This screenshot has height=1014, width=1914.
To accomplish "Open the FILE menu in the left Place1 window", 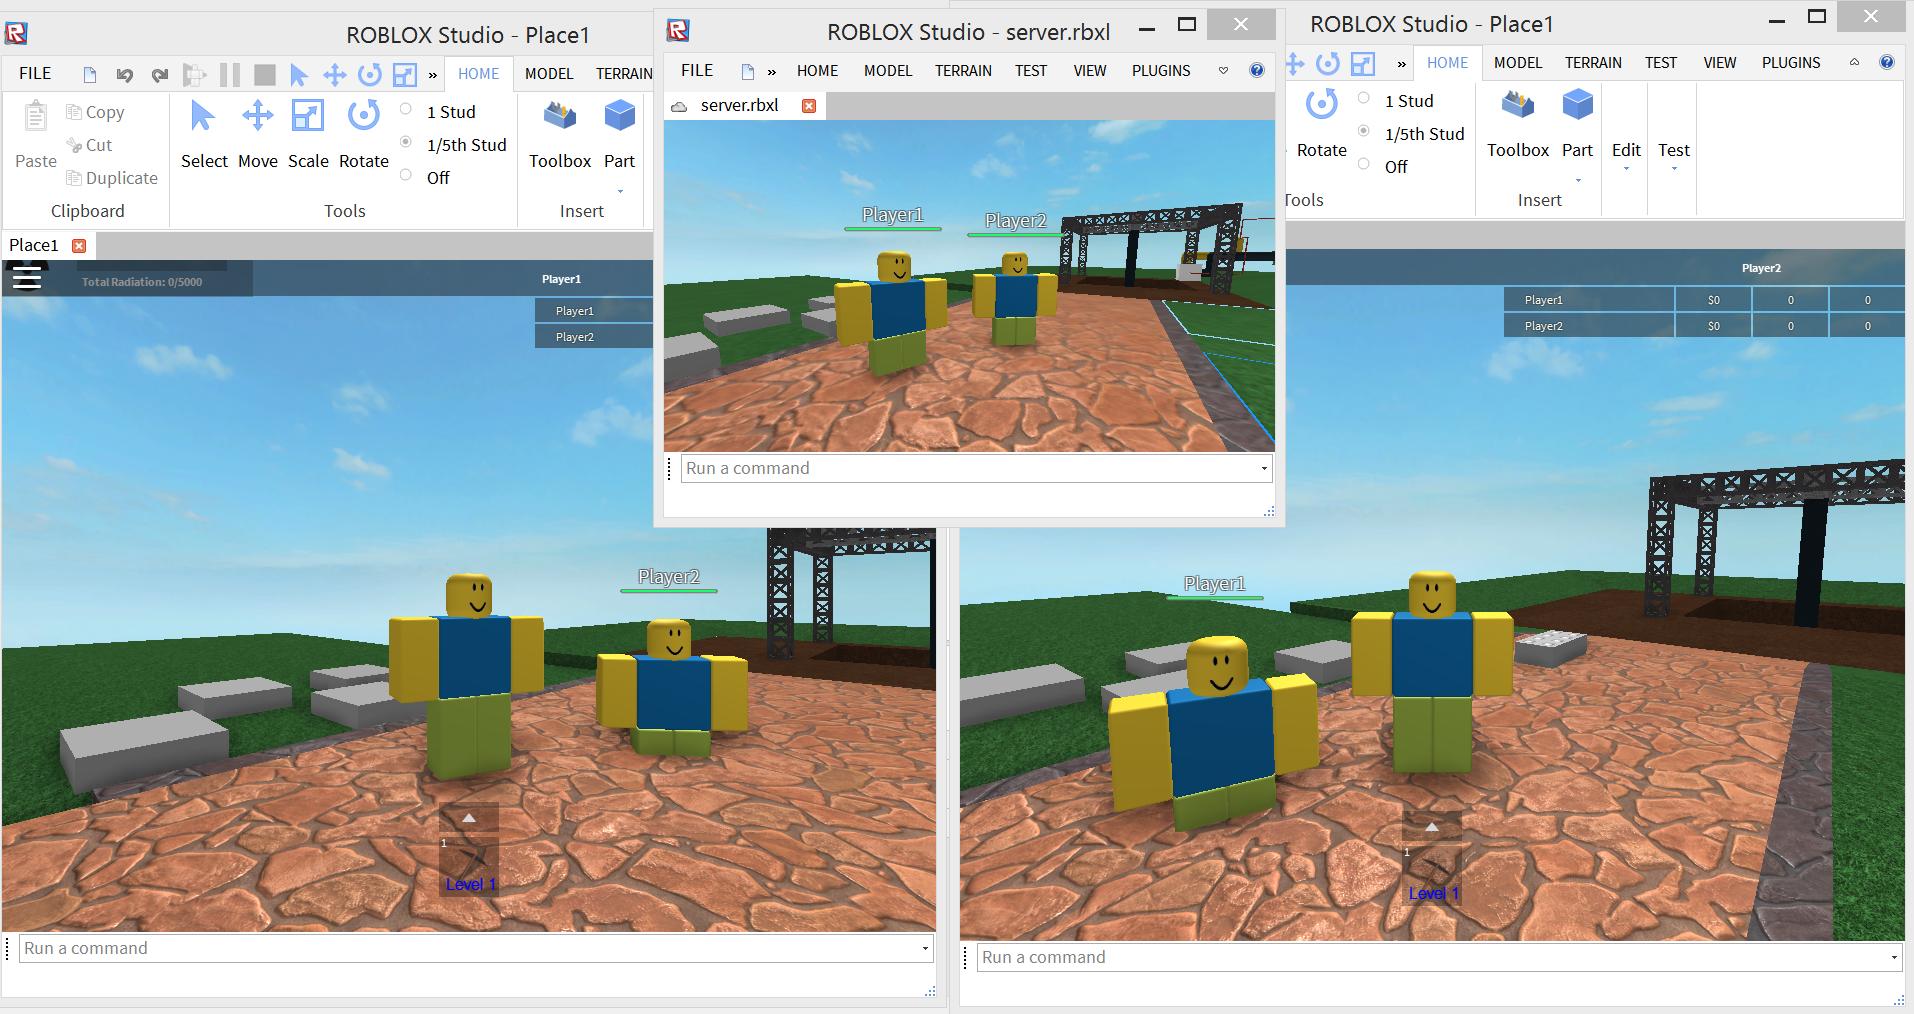I will 35,73.
